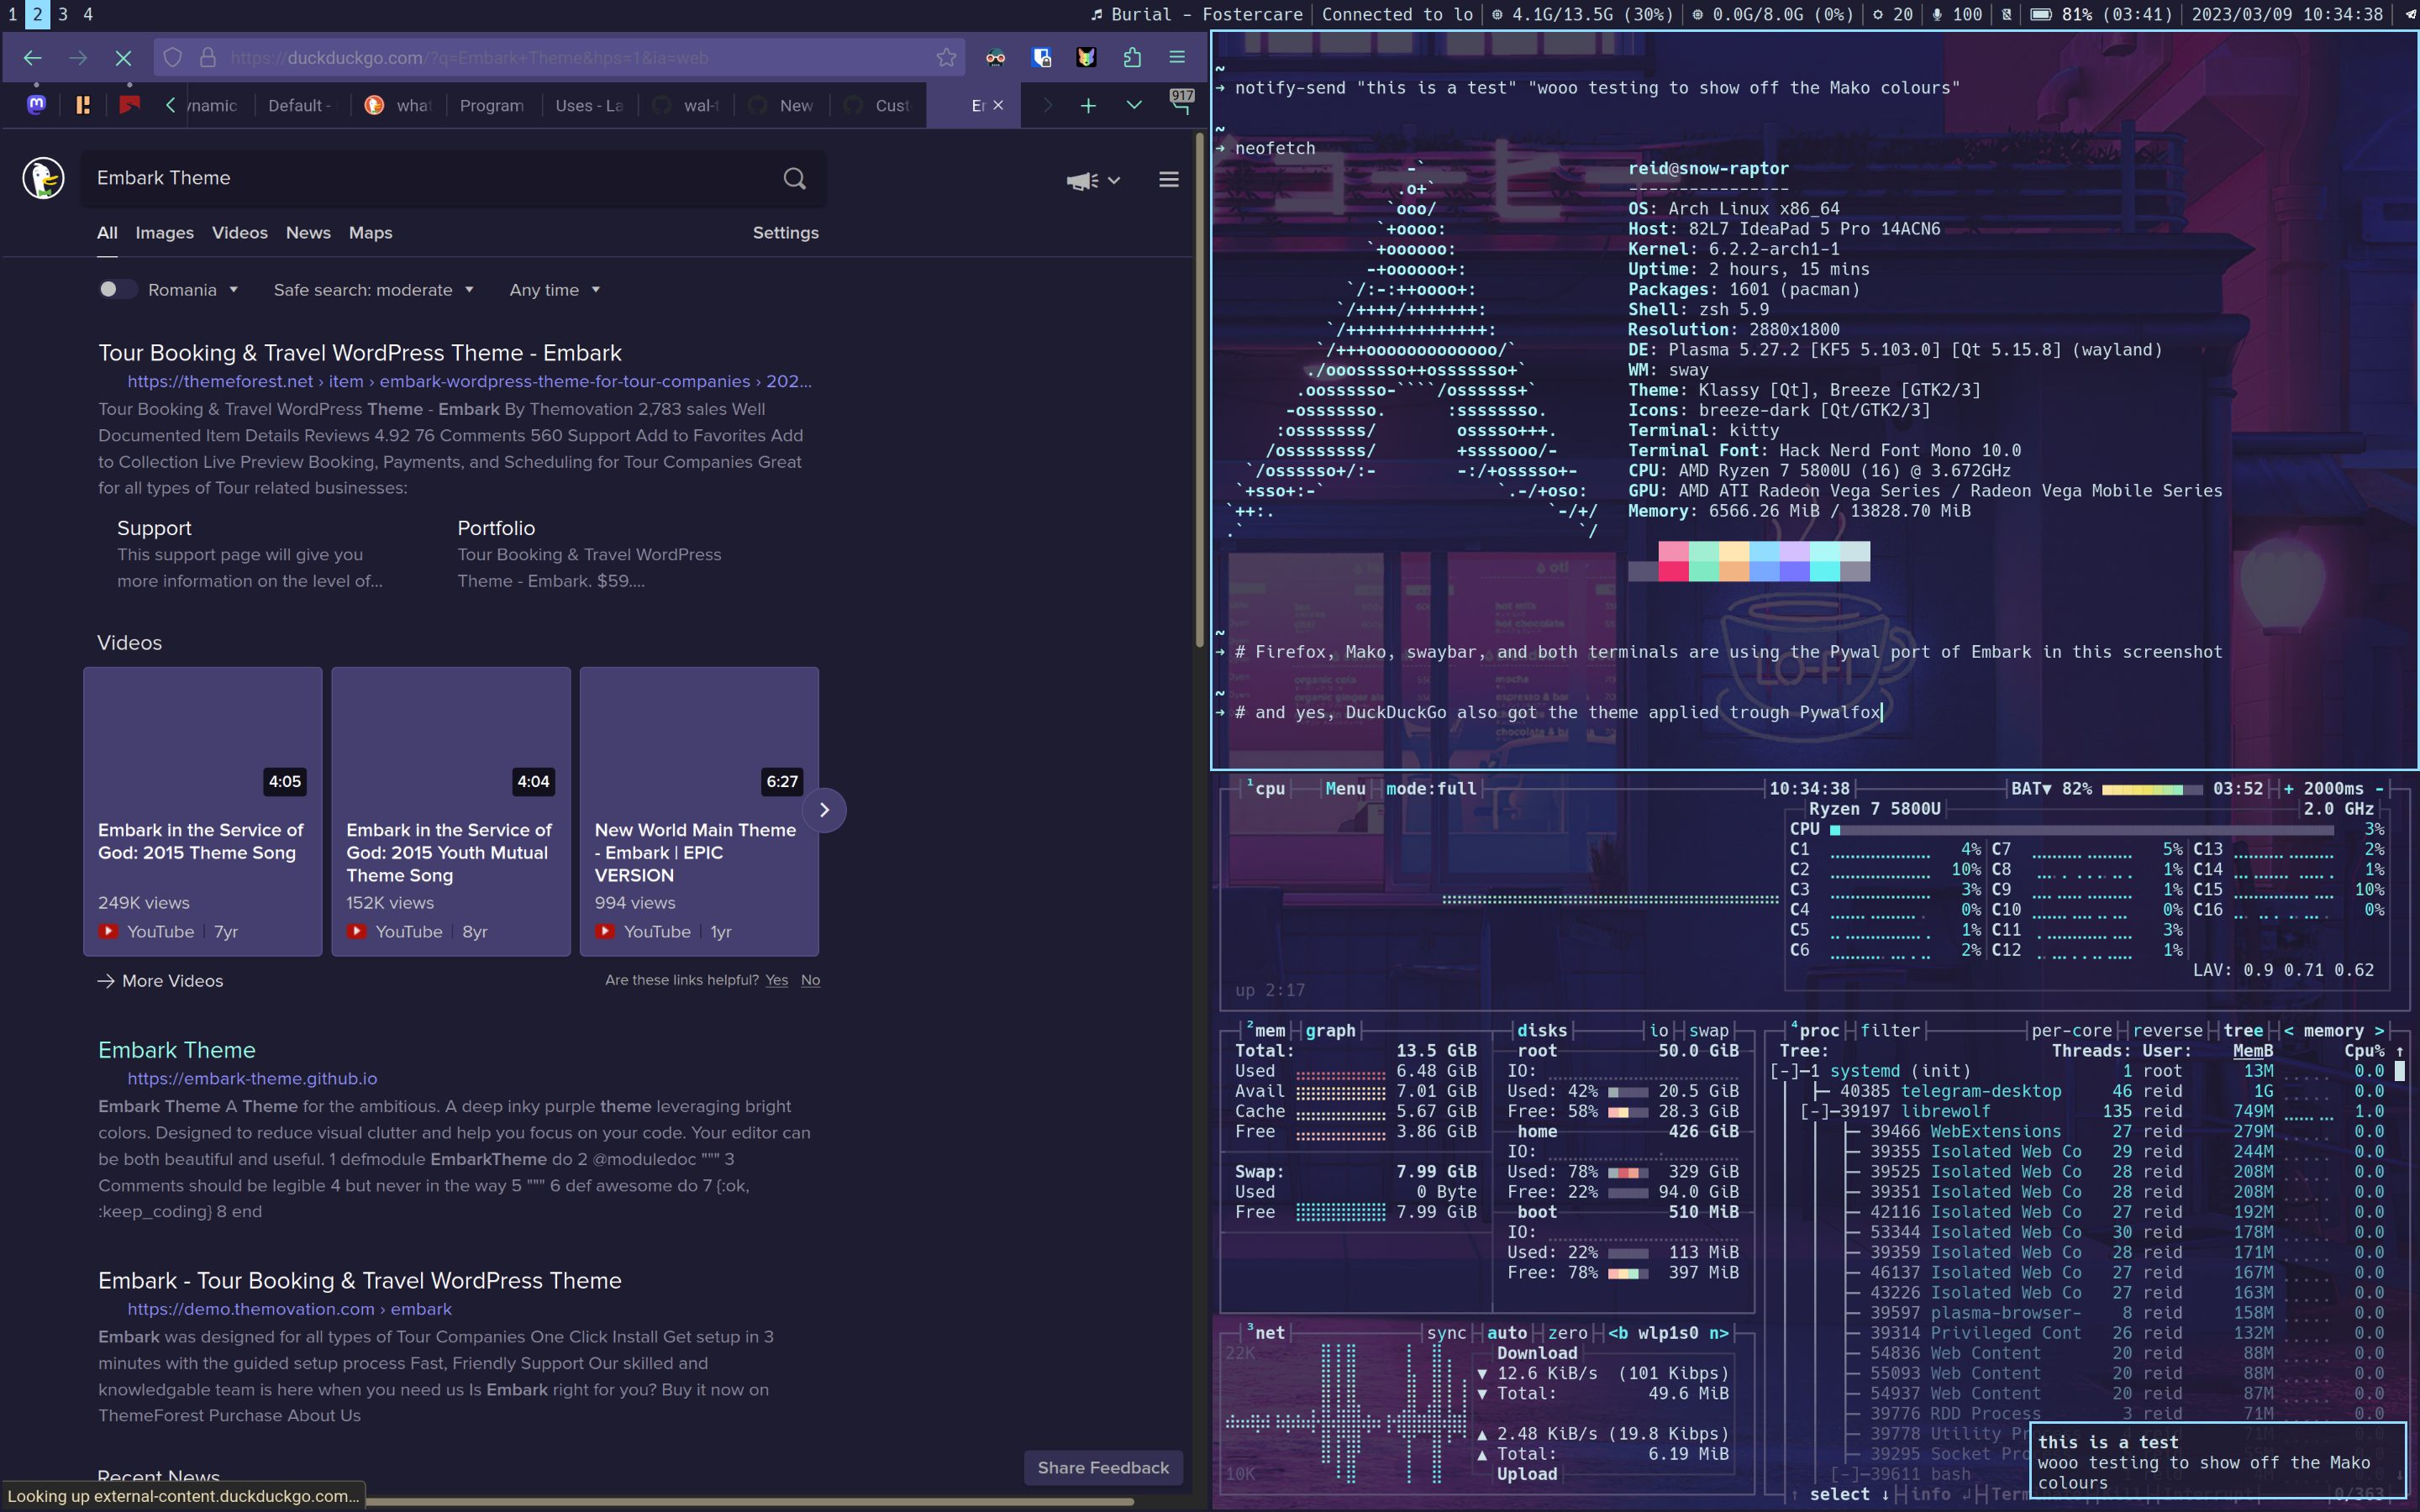Open the Bitwarden extension icon
This screenshot has width=2420, height=1512.
pyautogui.click(x=1041, y=58)
